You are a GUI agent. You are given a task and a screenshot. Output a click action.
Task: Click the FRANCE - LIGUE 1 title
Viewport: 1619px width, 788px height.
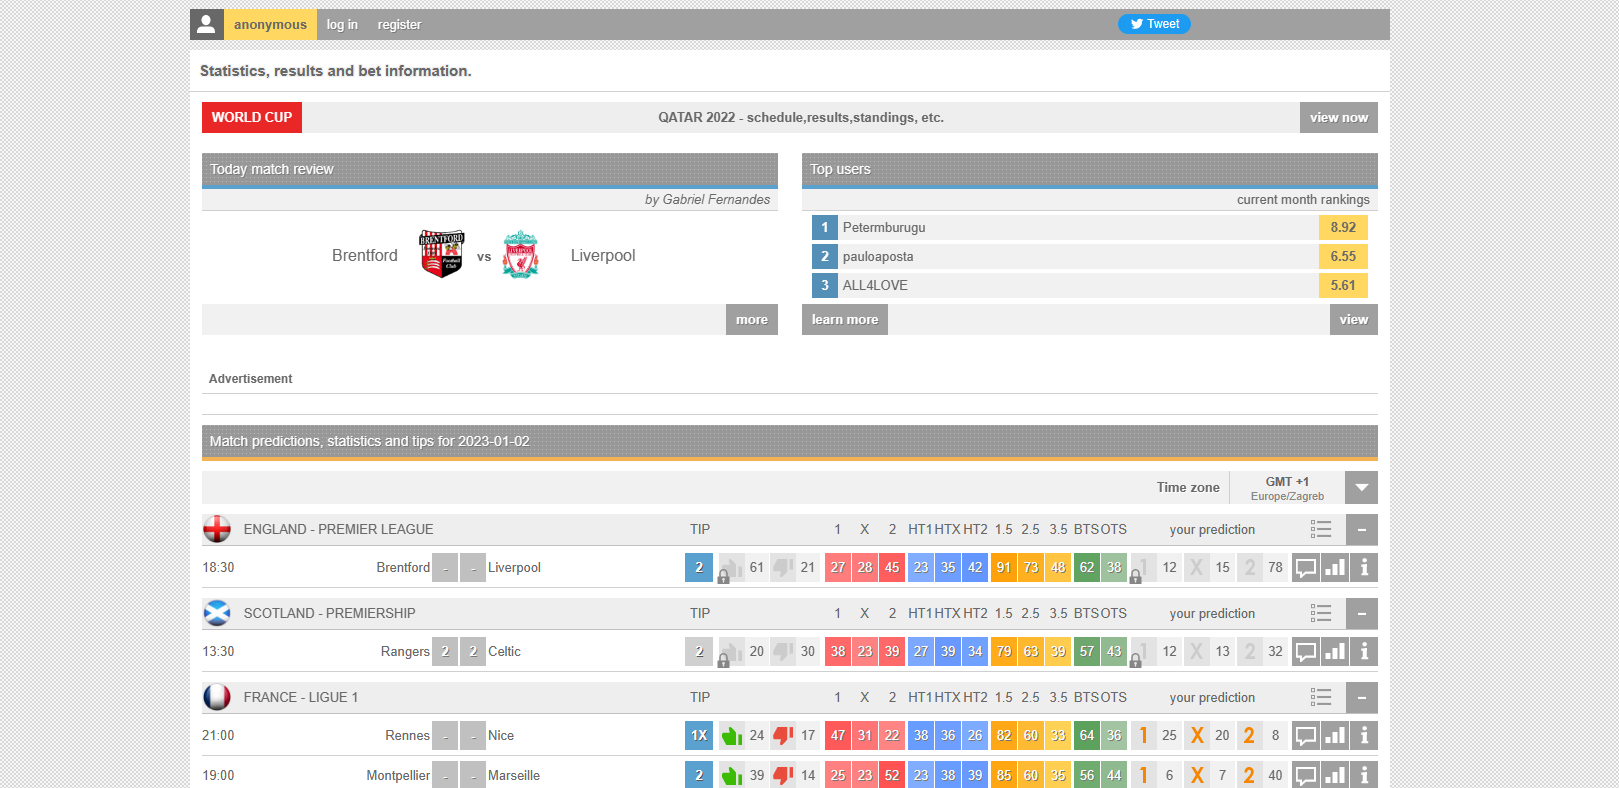(x=301, y=697)
